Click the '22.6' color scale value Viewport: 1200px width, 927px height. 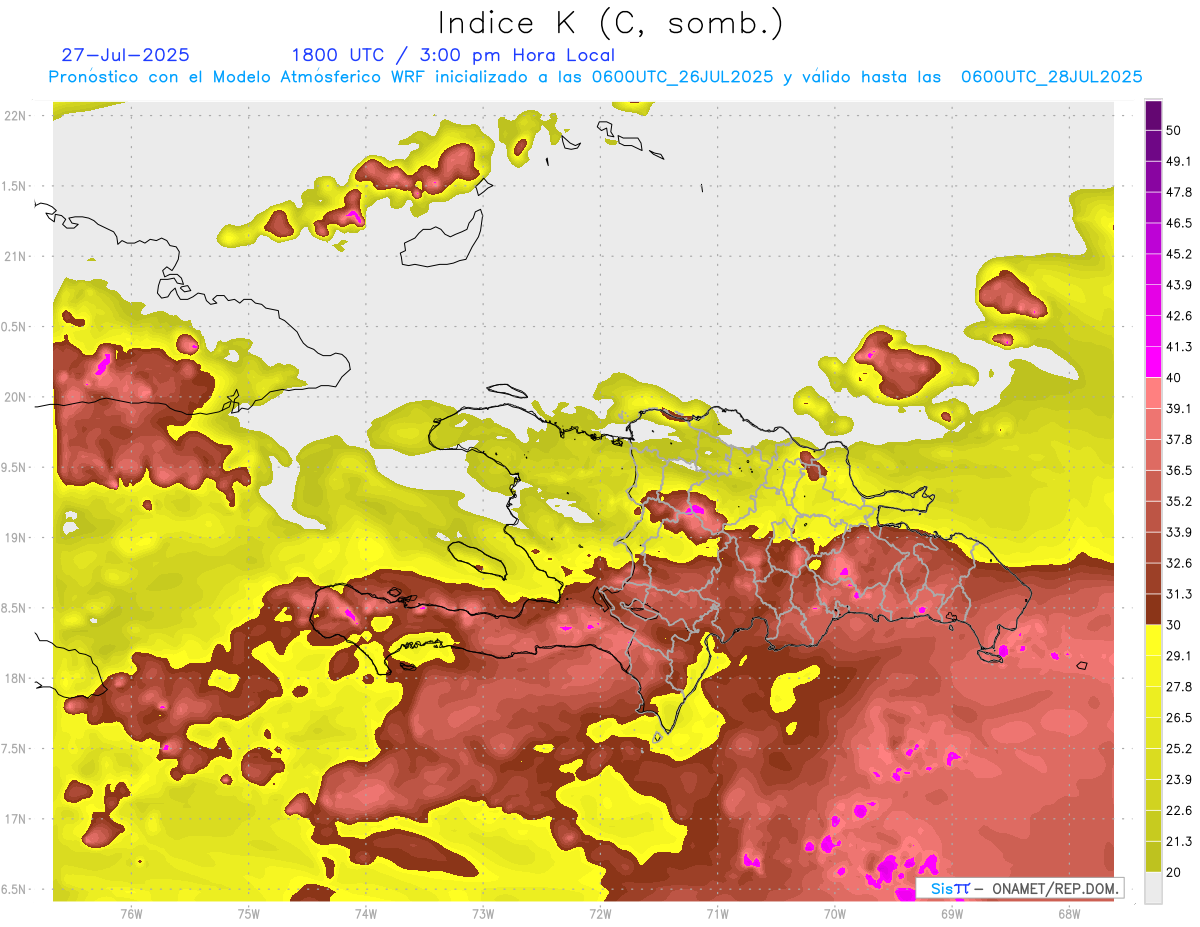point(1179,810)
